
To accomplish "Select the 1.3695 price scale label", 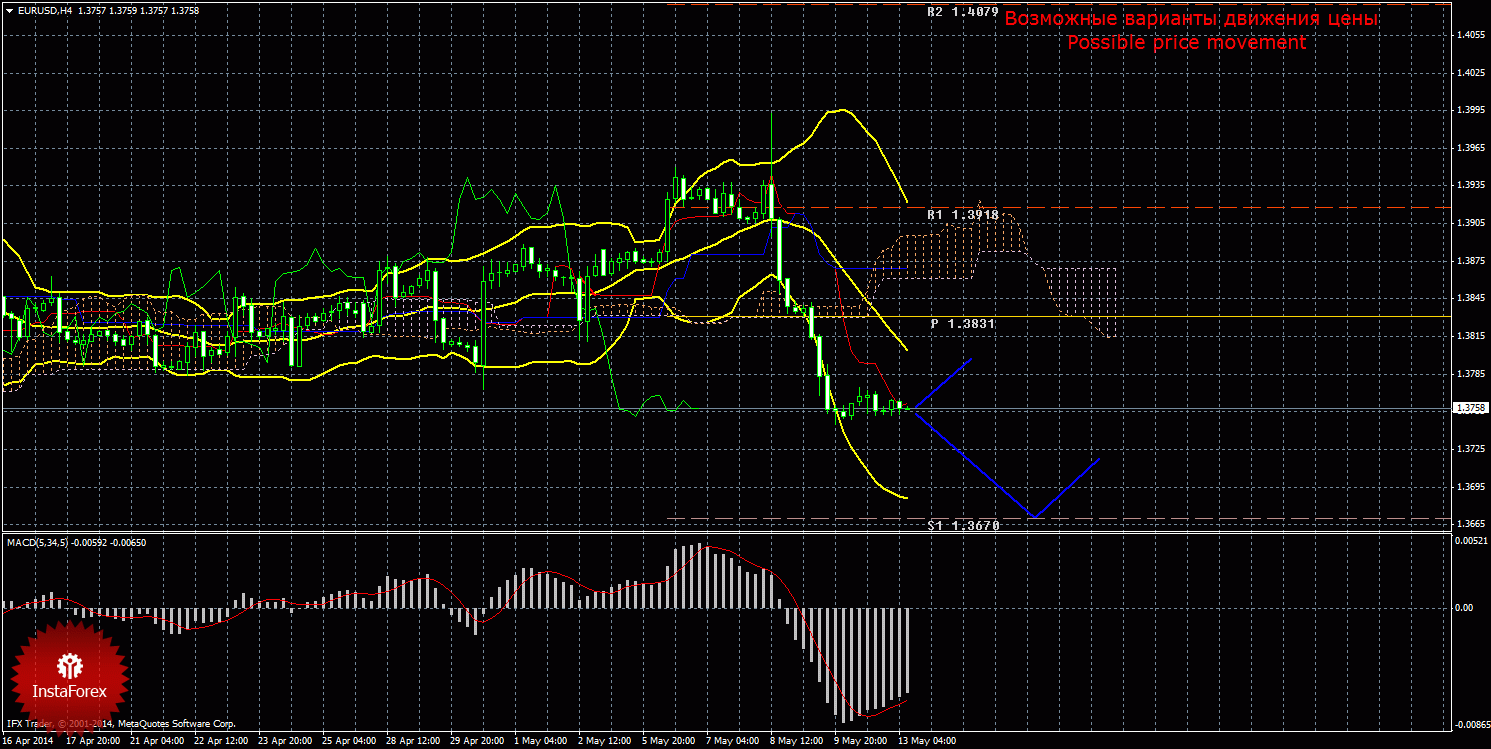I will click(1470, 487).
